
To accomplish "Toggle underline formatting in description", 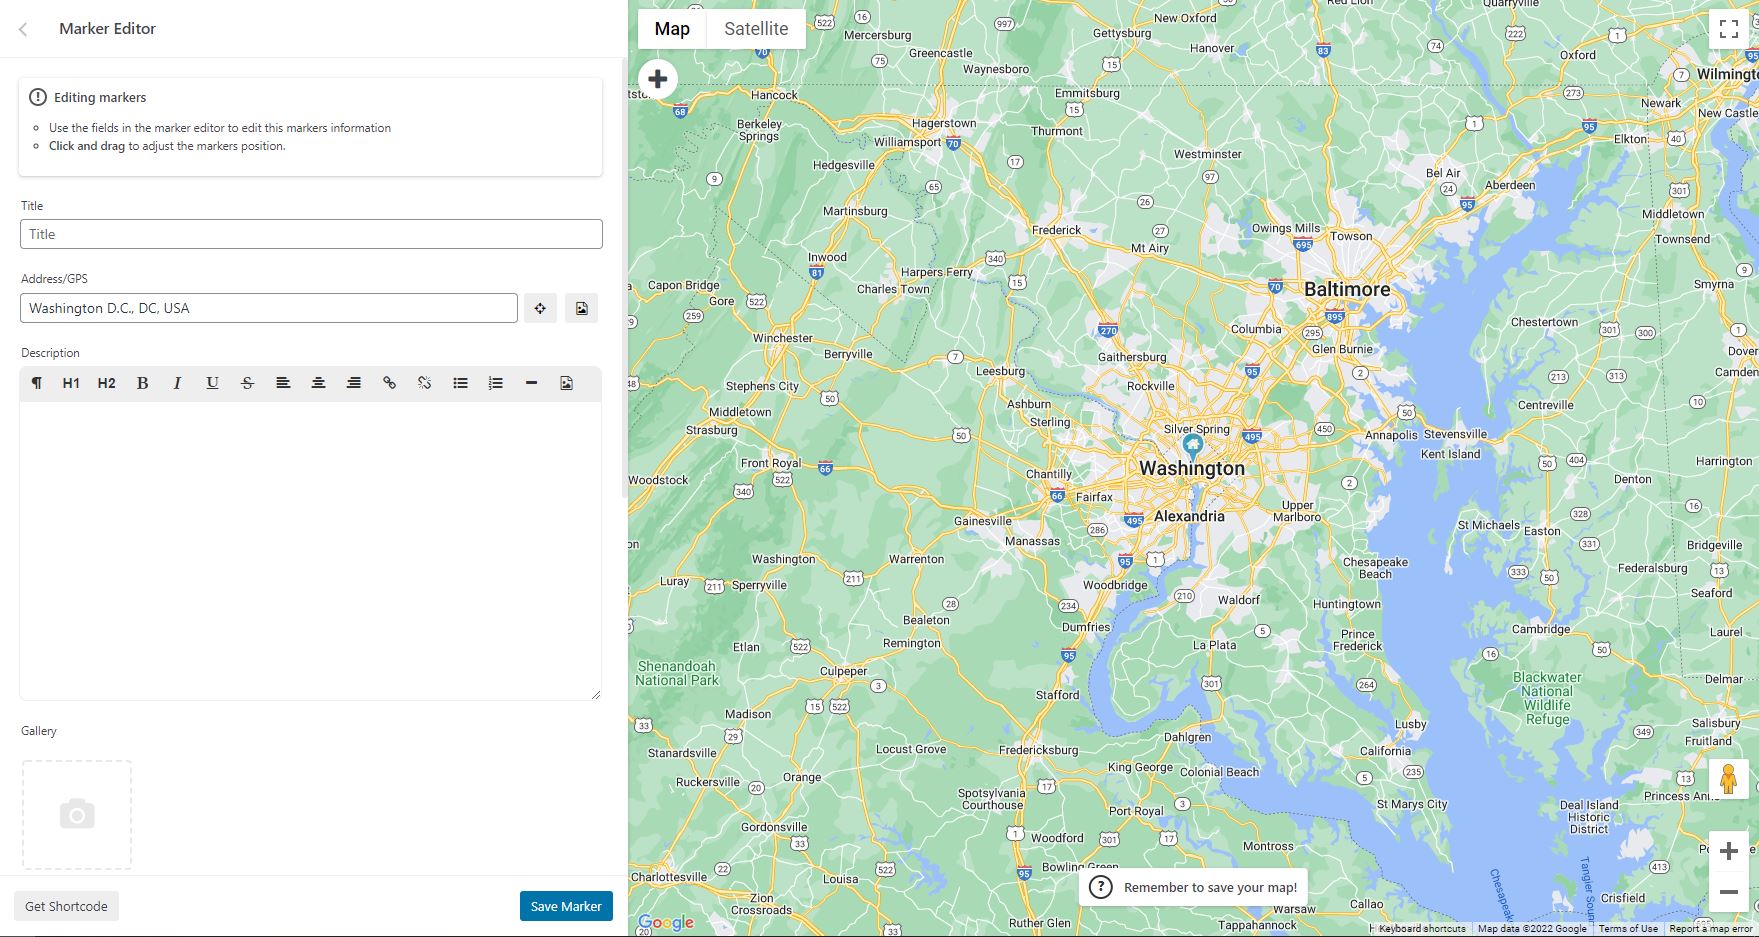I will point(212,383).
